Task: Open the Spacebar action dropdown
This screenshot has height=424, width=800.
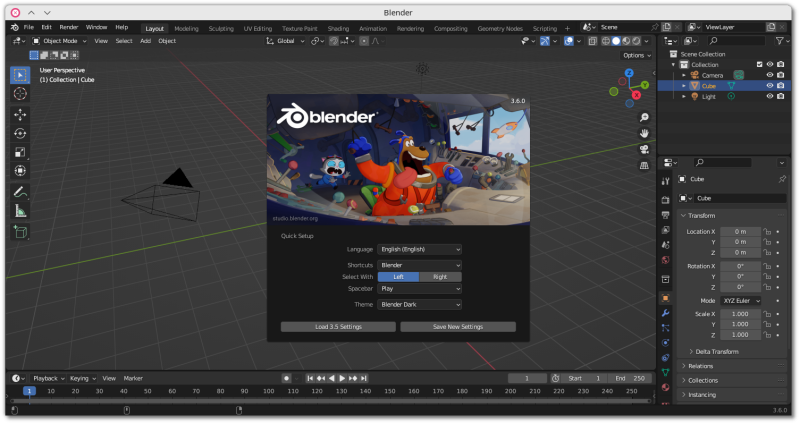Action: tap(420, 289)
